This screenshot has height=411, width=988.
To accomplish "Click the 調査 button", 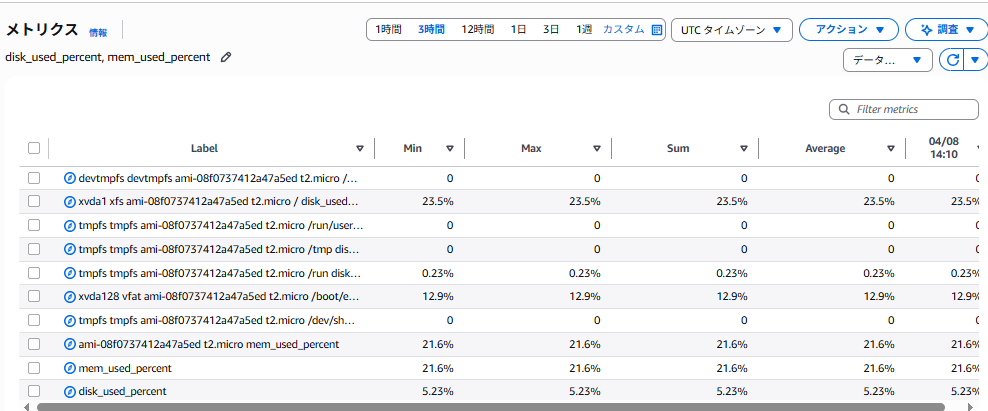I will [946, 30].
